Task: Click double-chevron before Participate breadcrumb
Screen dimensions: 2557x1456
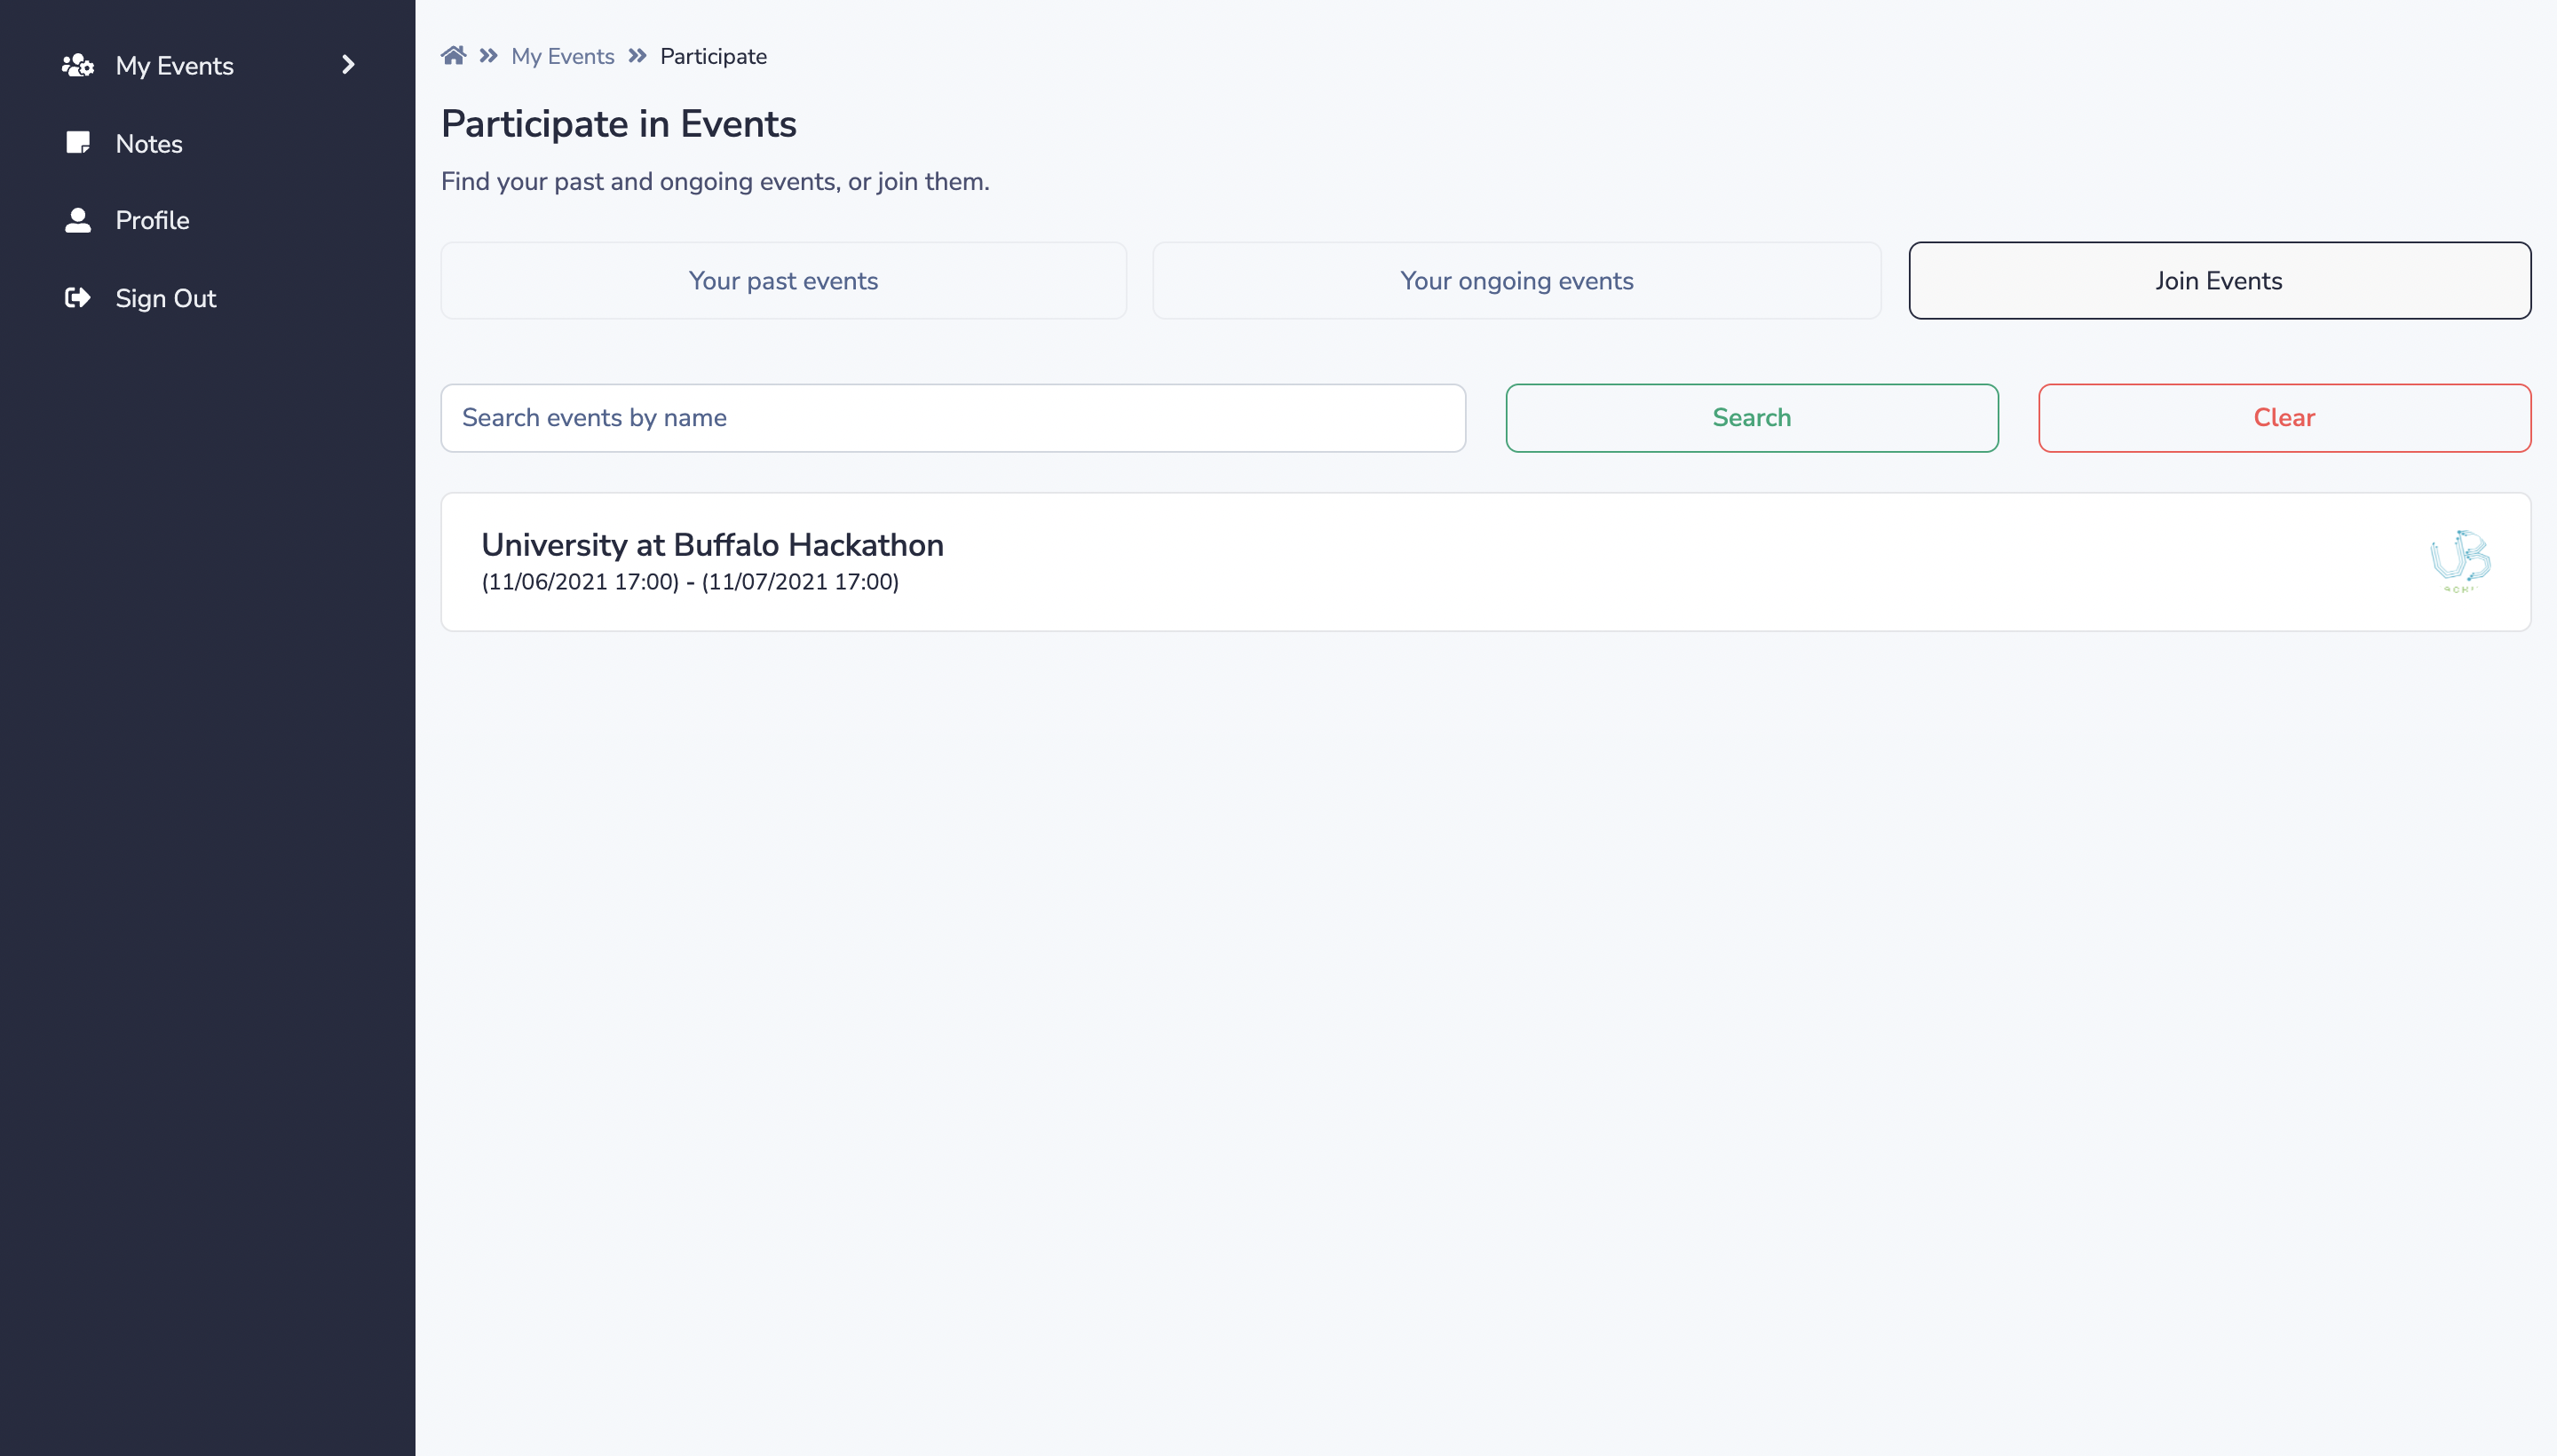Action: 637,56
